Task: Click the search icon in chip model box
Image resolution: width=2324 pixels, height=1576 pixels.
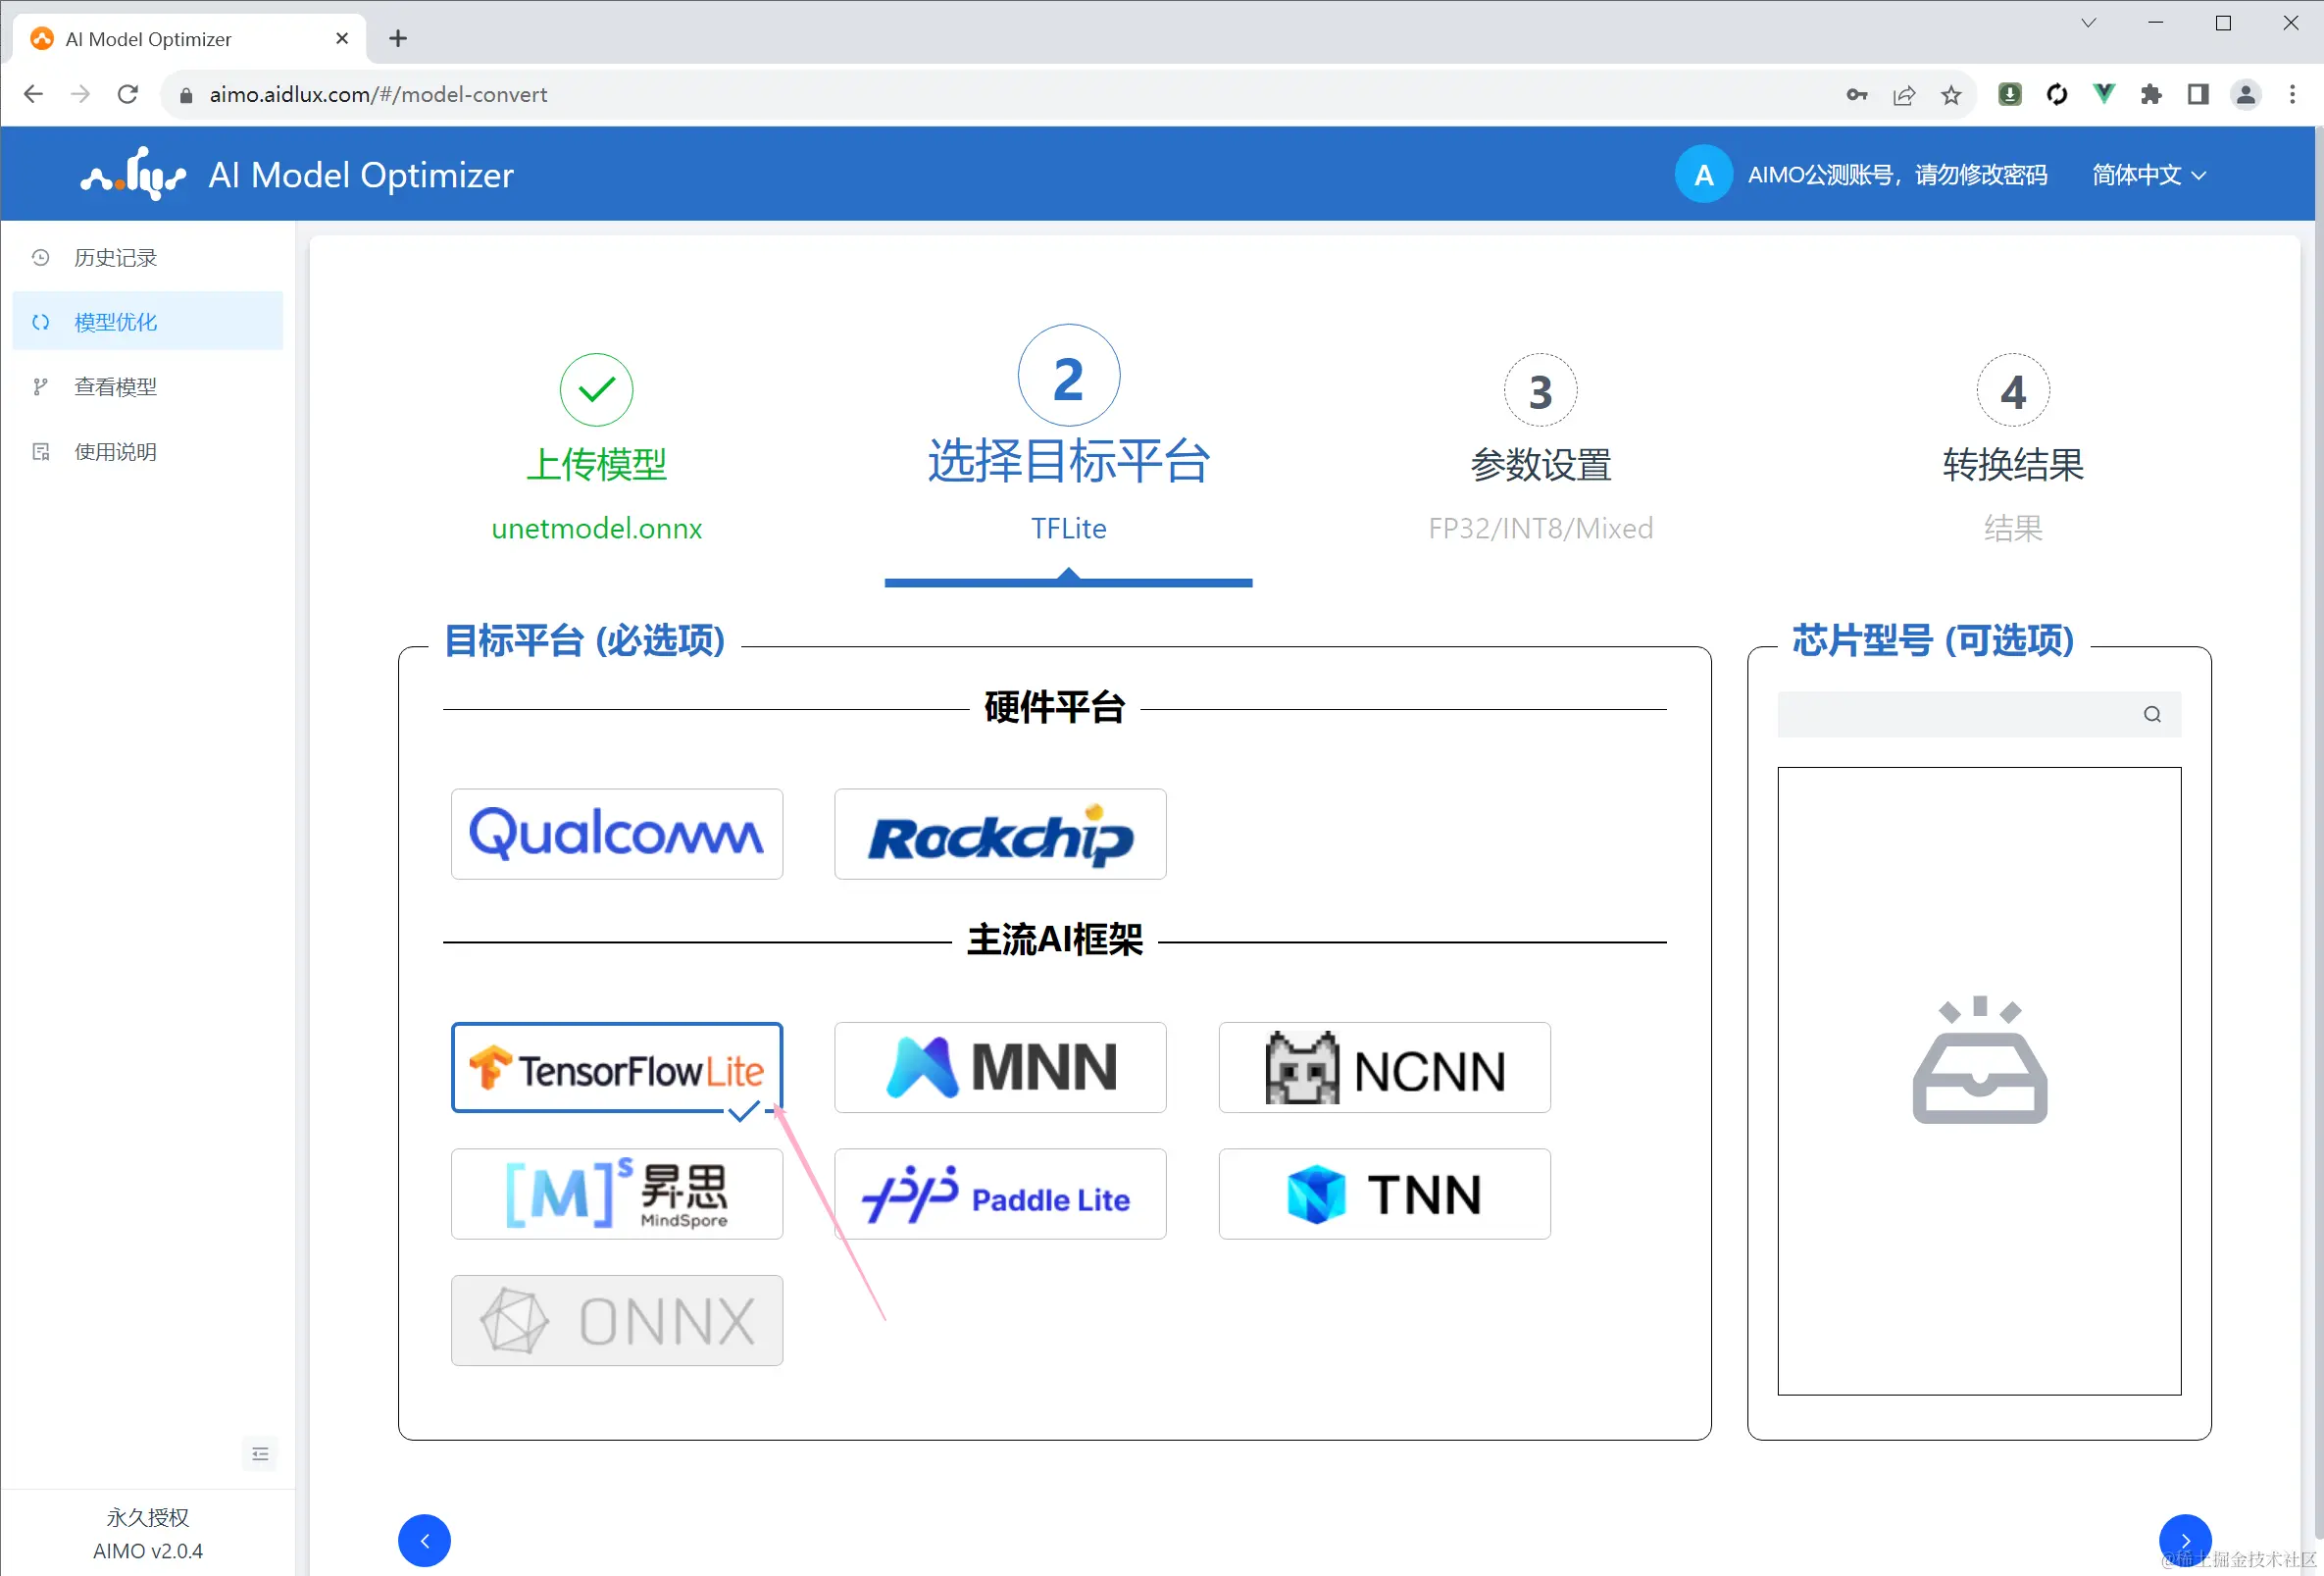Action: point(2152,714)
